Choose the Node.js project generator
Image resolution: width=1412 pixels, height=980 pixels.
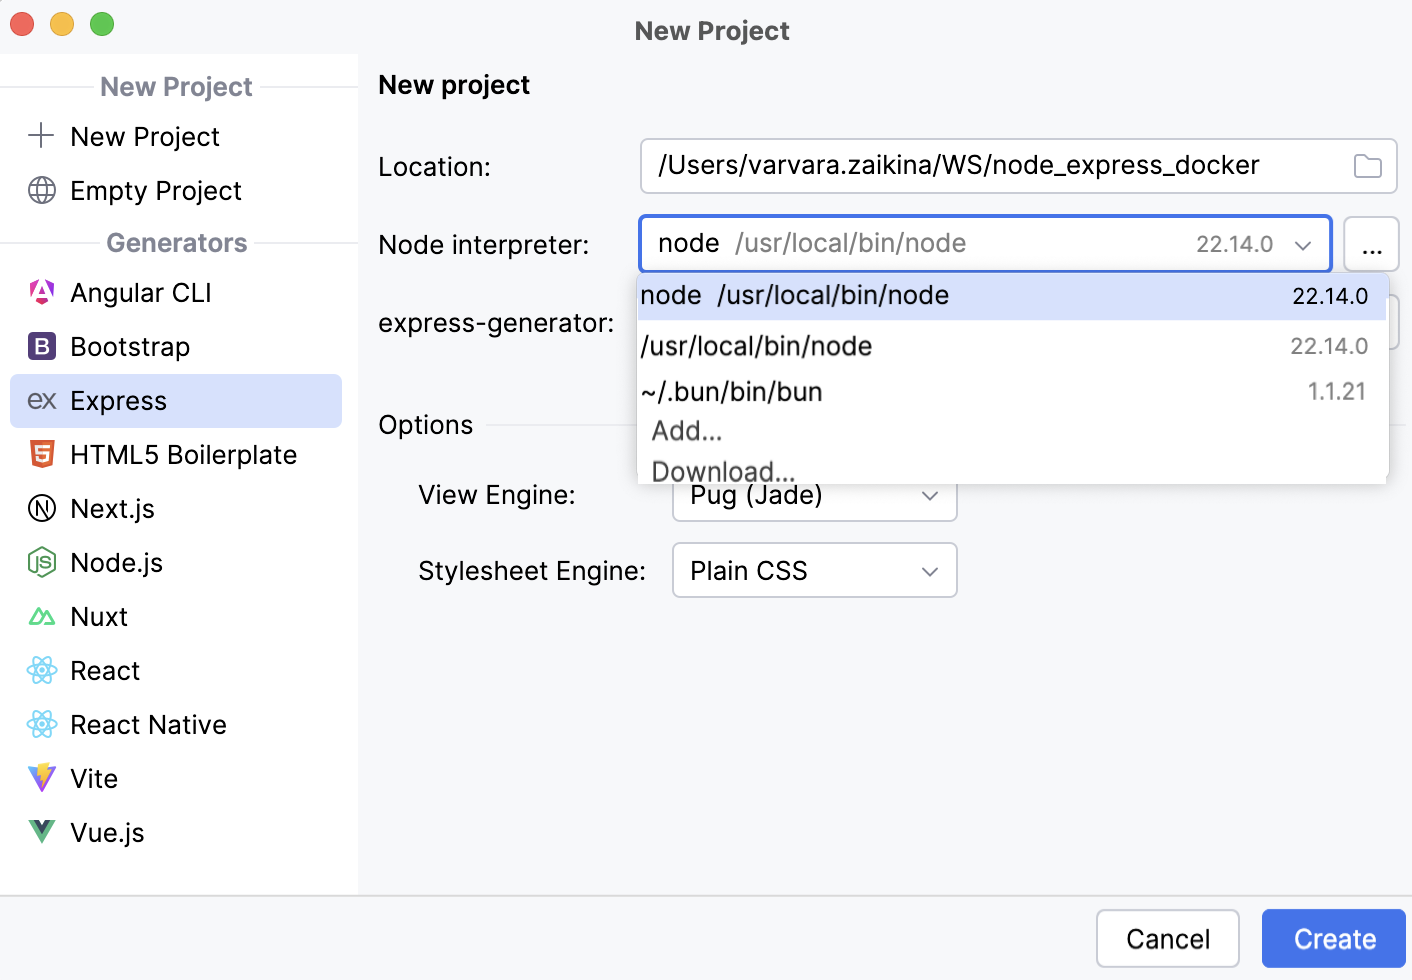pos(116,562)
